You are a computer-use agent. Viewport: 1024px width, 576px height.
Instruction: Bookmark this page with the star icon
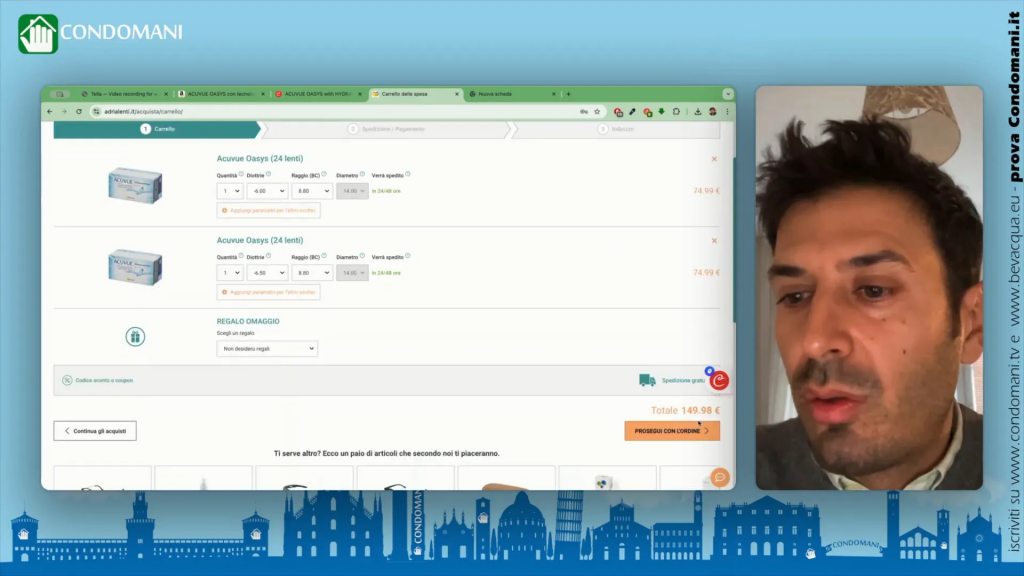pyautogui.click(x=597, y=112)
